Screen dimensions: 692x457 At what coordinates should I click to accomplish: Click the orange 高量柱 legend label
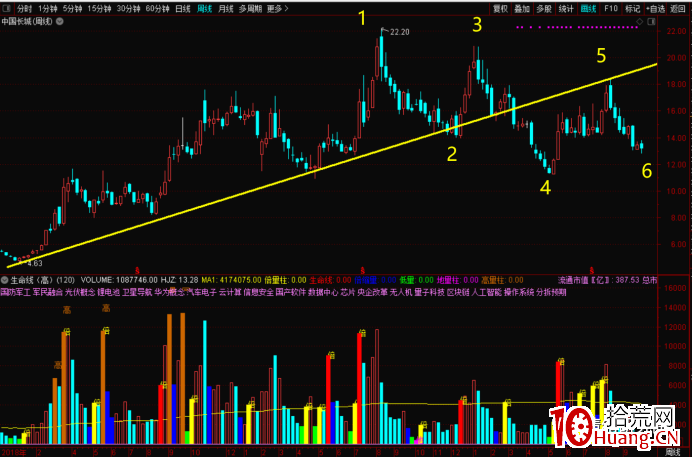click(493, 280)
